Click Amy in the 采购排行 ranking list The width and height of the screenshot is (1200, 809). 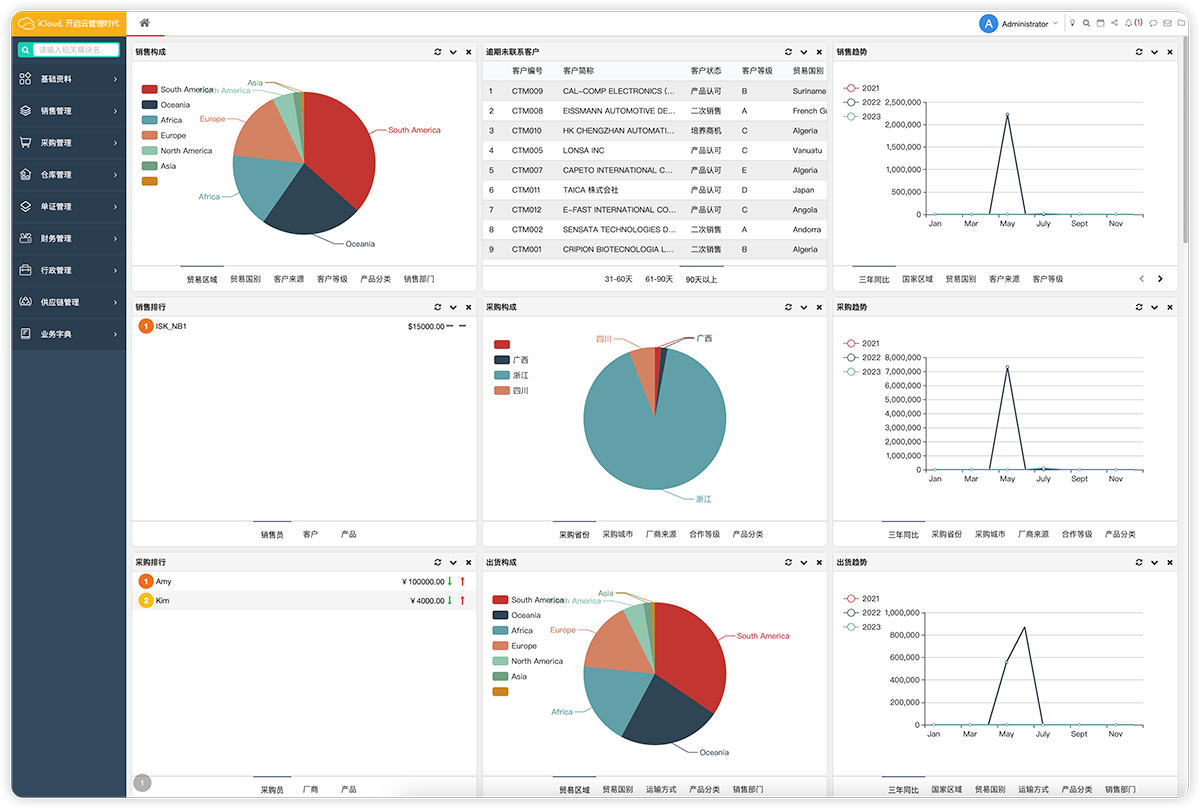(164, 581)
